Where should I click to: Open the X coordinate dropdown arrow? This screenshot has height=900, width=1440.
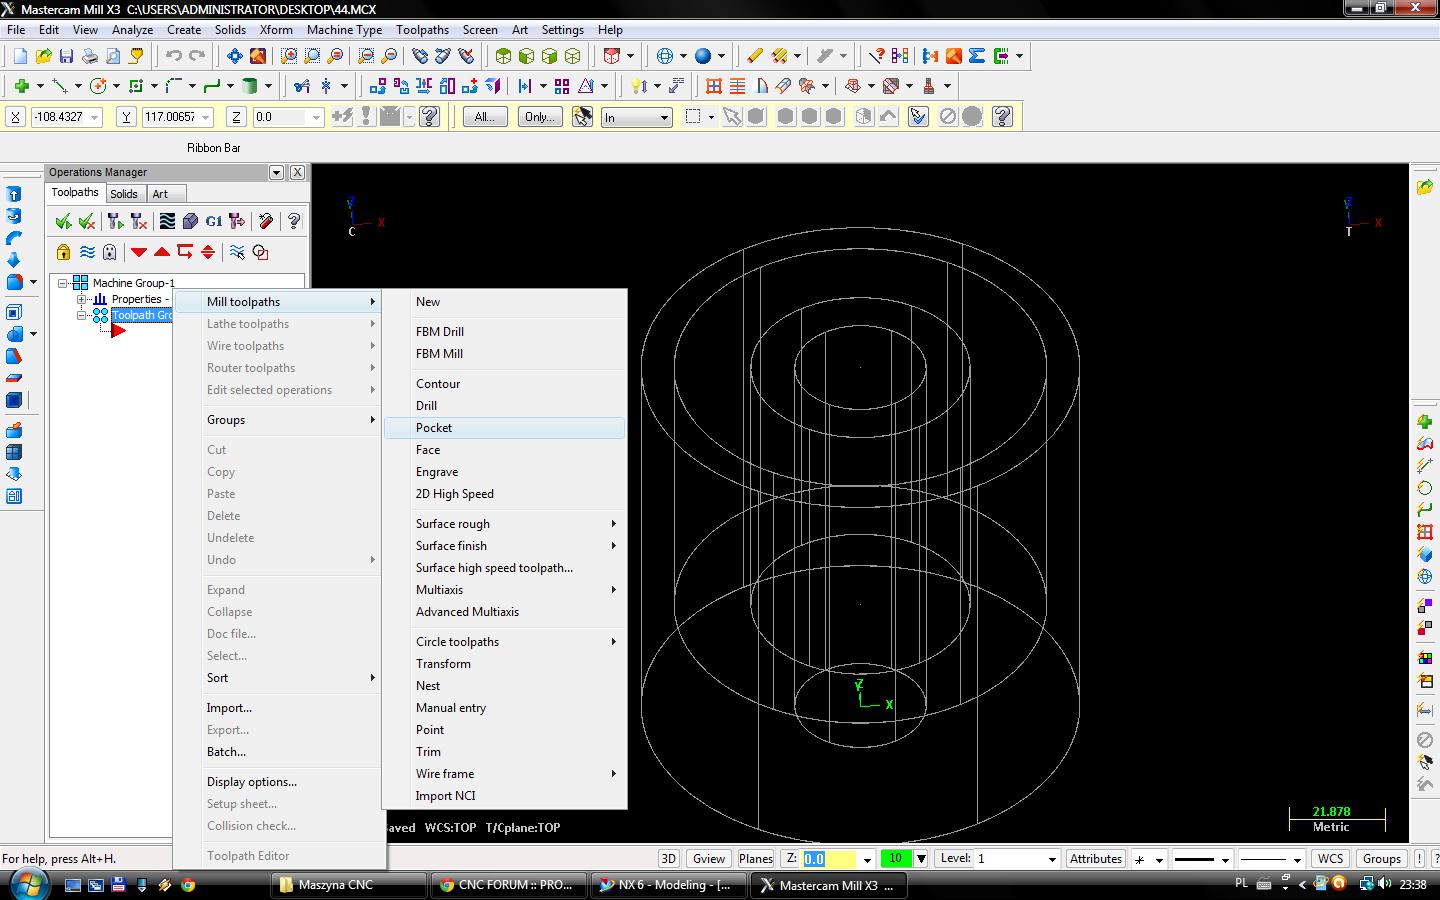[95, 117]
